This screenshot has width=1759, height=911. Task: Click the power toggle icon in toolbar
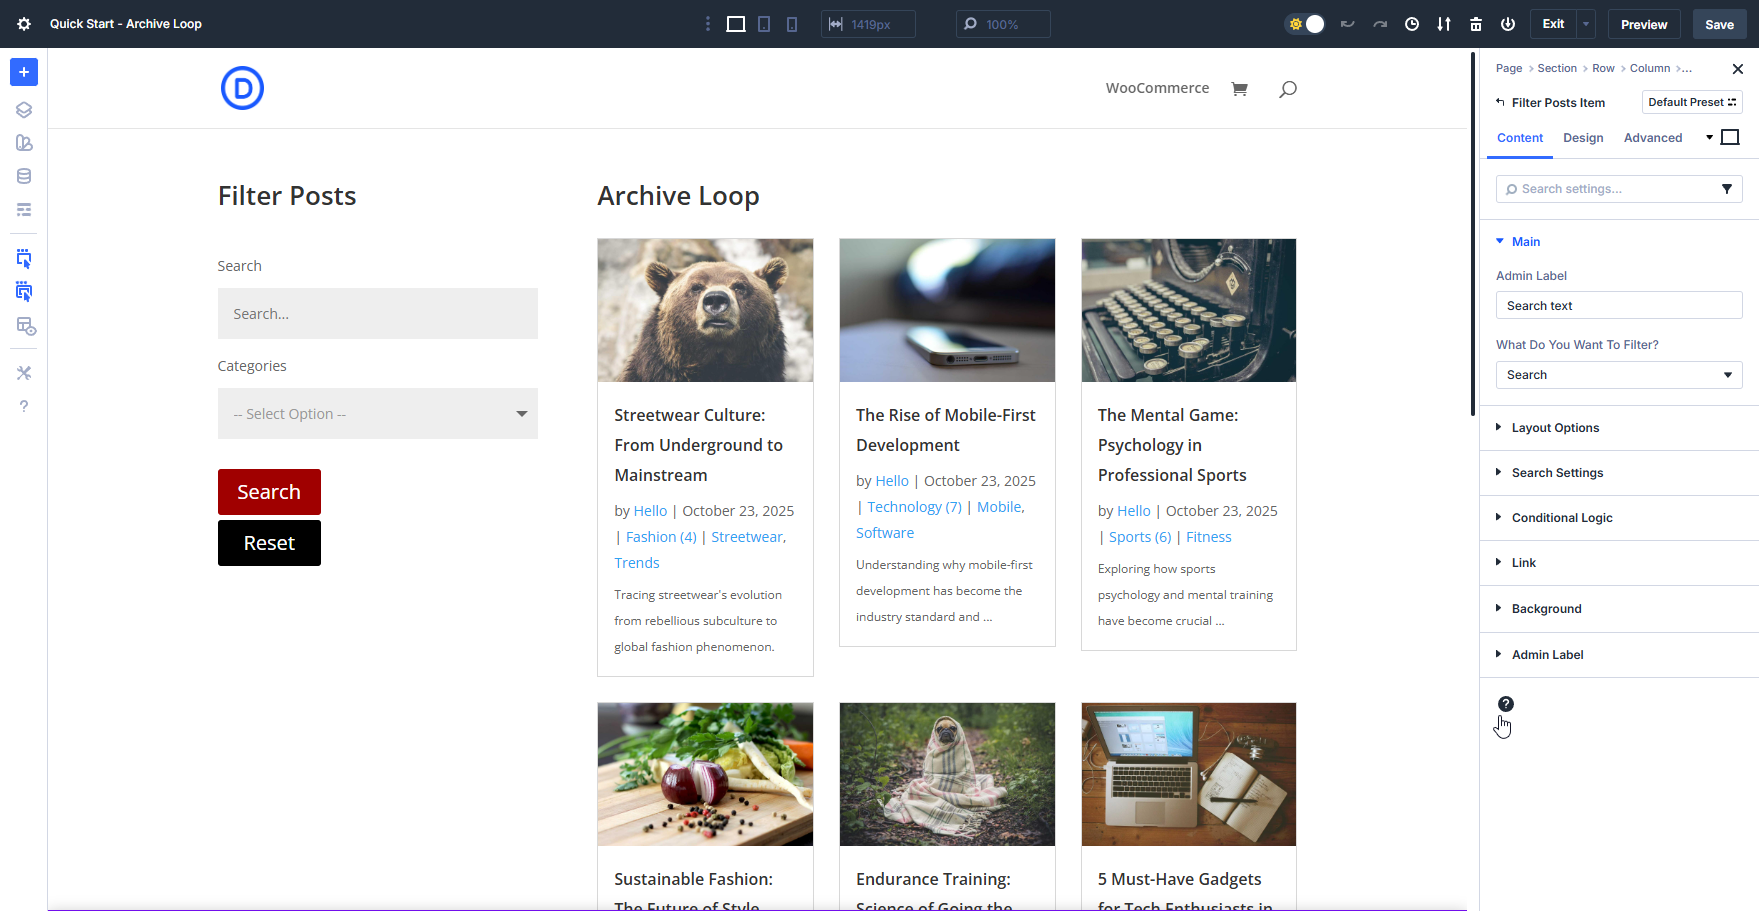coord(1508,23)
